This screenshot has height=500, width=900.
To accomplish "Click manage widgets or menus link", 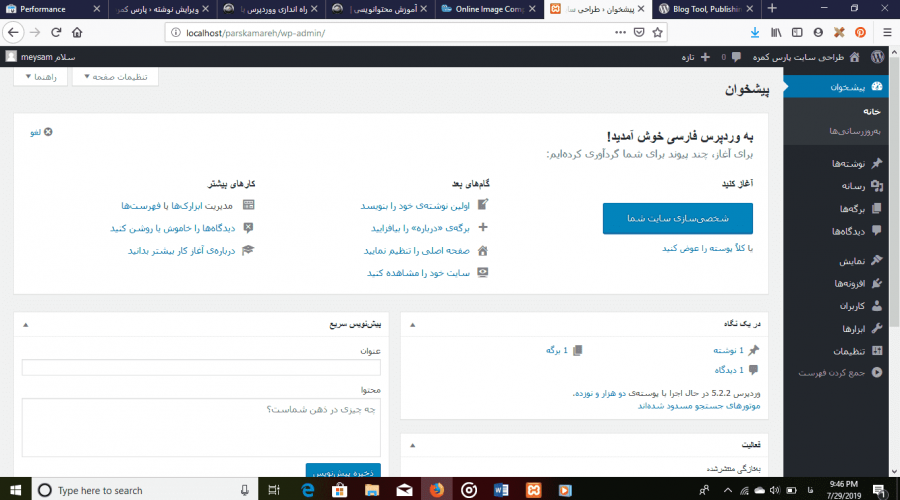I will (x=177, y=206).
